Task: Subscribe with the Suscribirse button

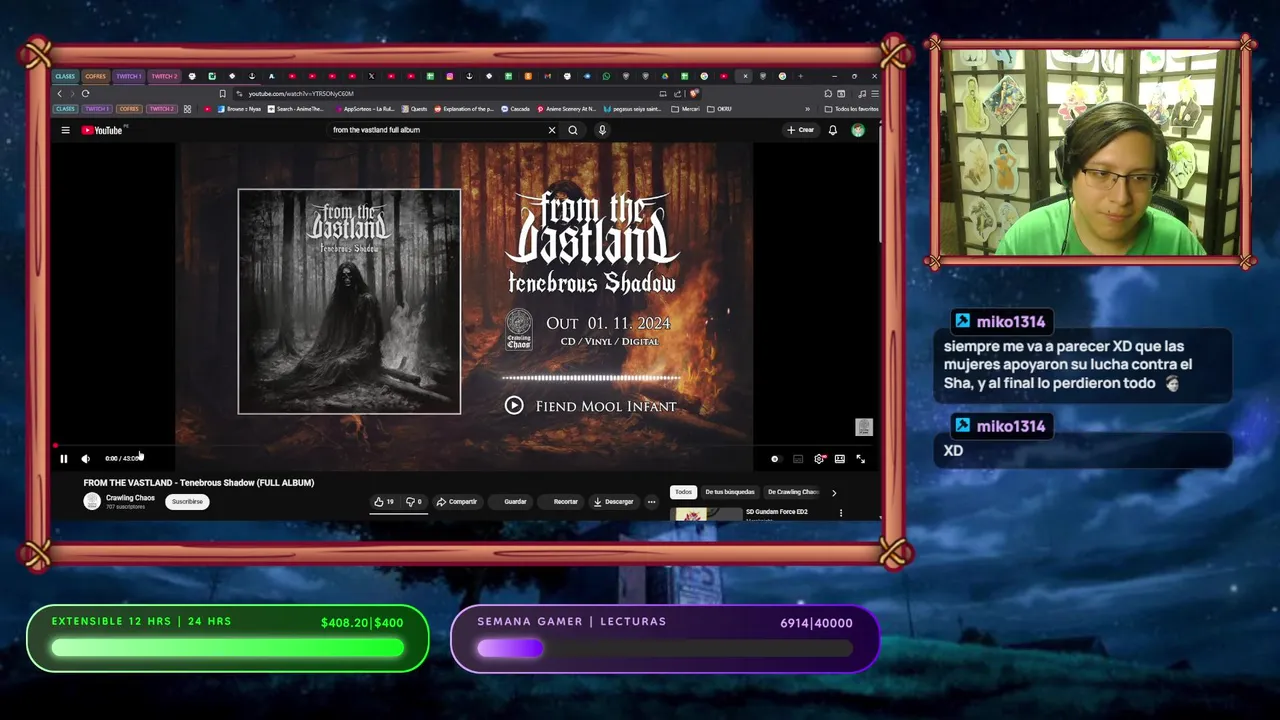Action: pyautogui.click(x=187, y=502)
